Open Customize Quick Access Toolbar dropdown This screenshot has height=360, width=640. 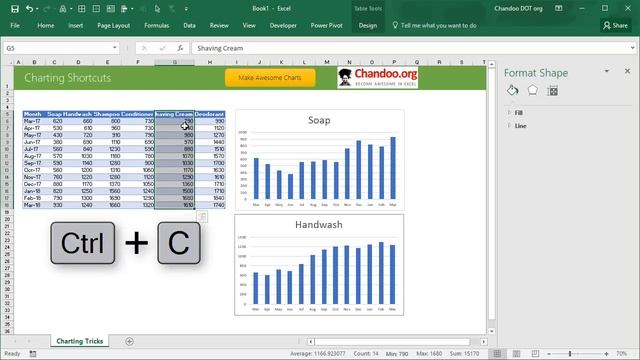click(186, 9)
